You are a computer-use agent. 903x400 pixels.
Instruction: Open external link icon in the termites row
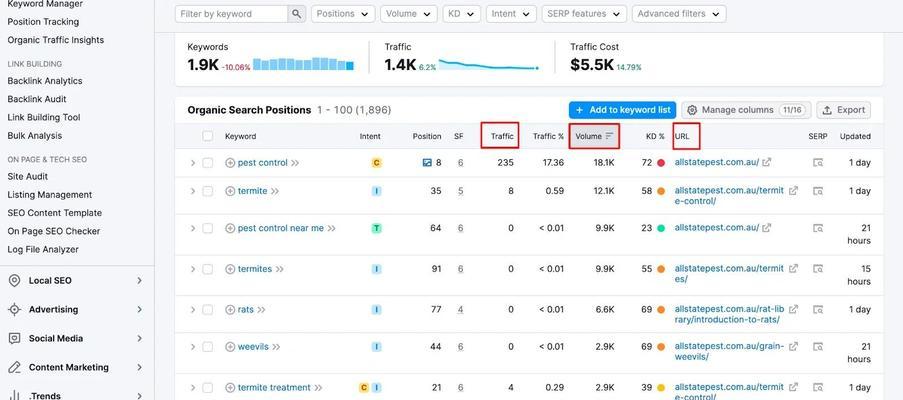tap(793, 268)
